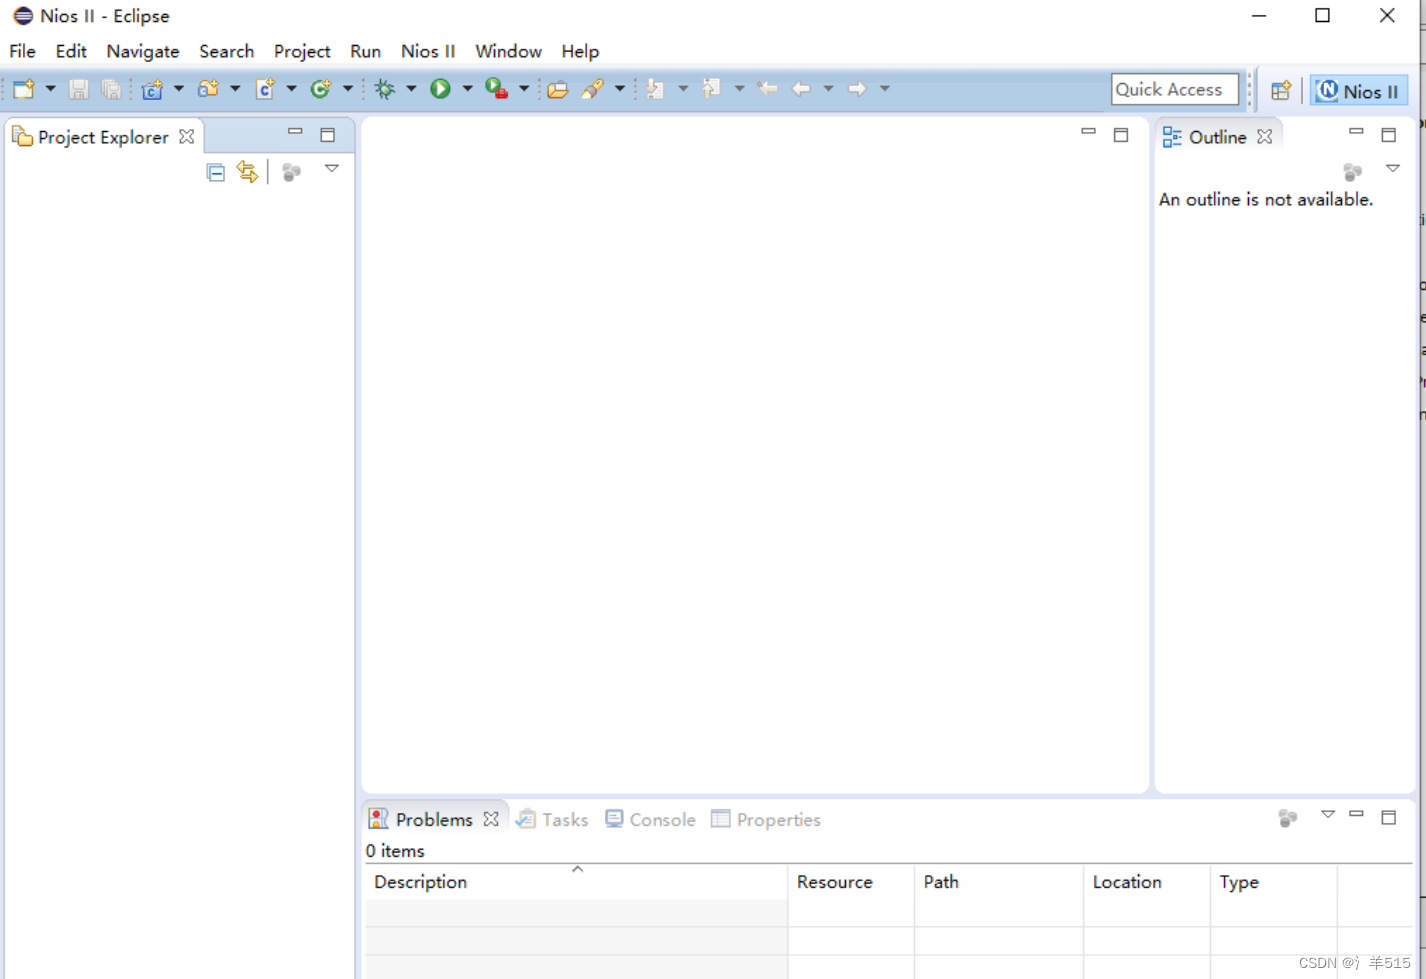Image resolution: width=1426 pixels, height=979 pixels.
Task: Open the Outline View Menu triangle
Action: [x=1393, y=169]
